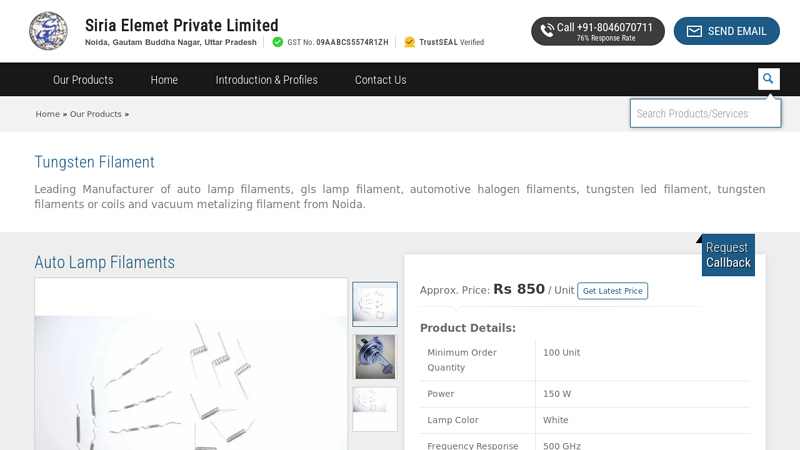Click the Siria Elemet company logo
This screenshot has height=450, width=800.
point(49,31)
